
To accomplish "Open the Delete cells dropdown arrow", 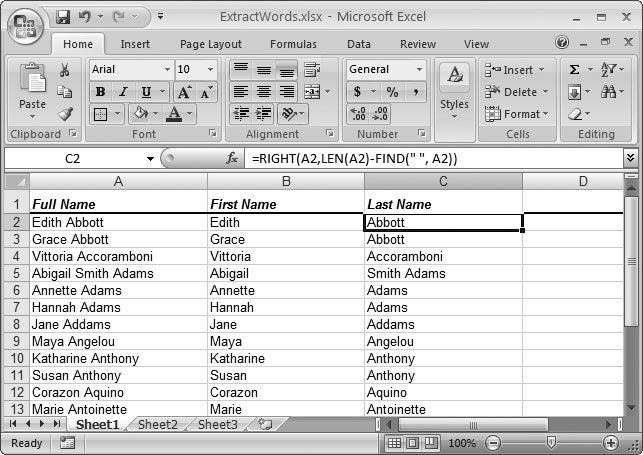I will tap(545, 92).
